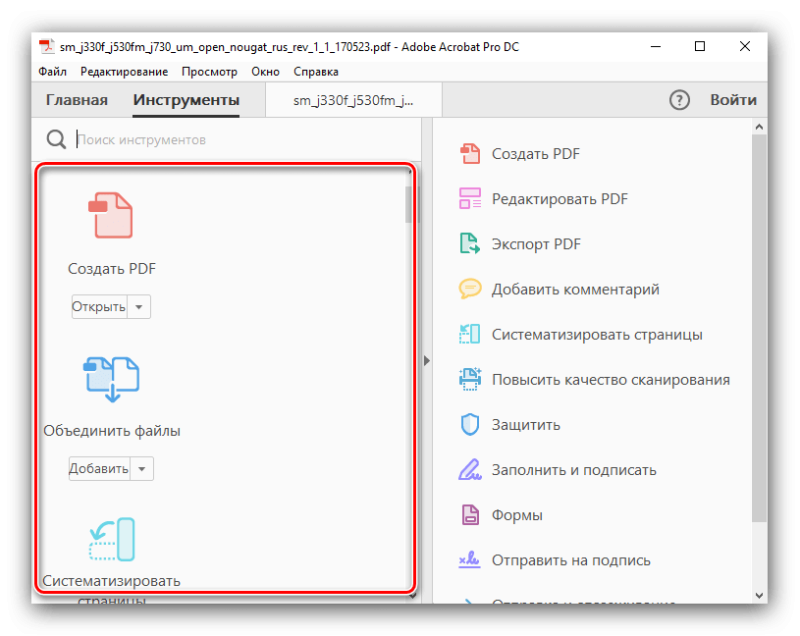Screen dimensions: 800x636
Task: Click the Редактировать PDF icon in the sidebar
Action: point(470,198)
